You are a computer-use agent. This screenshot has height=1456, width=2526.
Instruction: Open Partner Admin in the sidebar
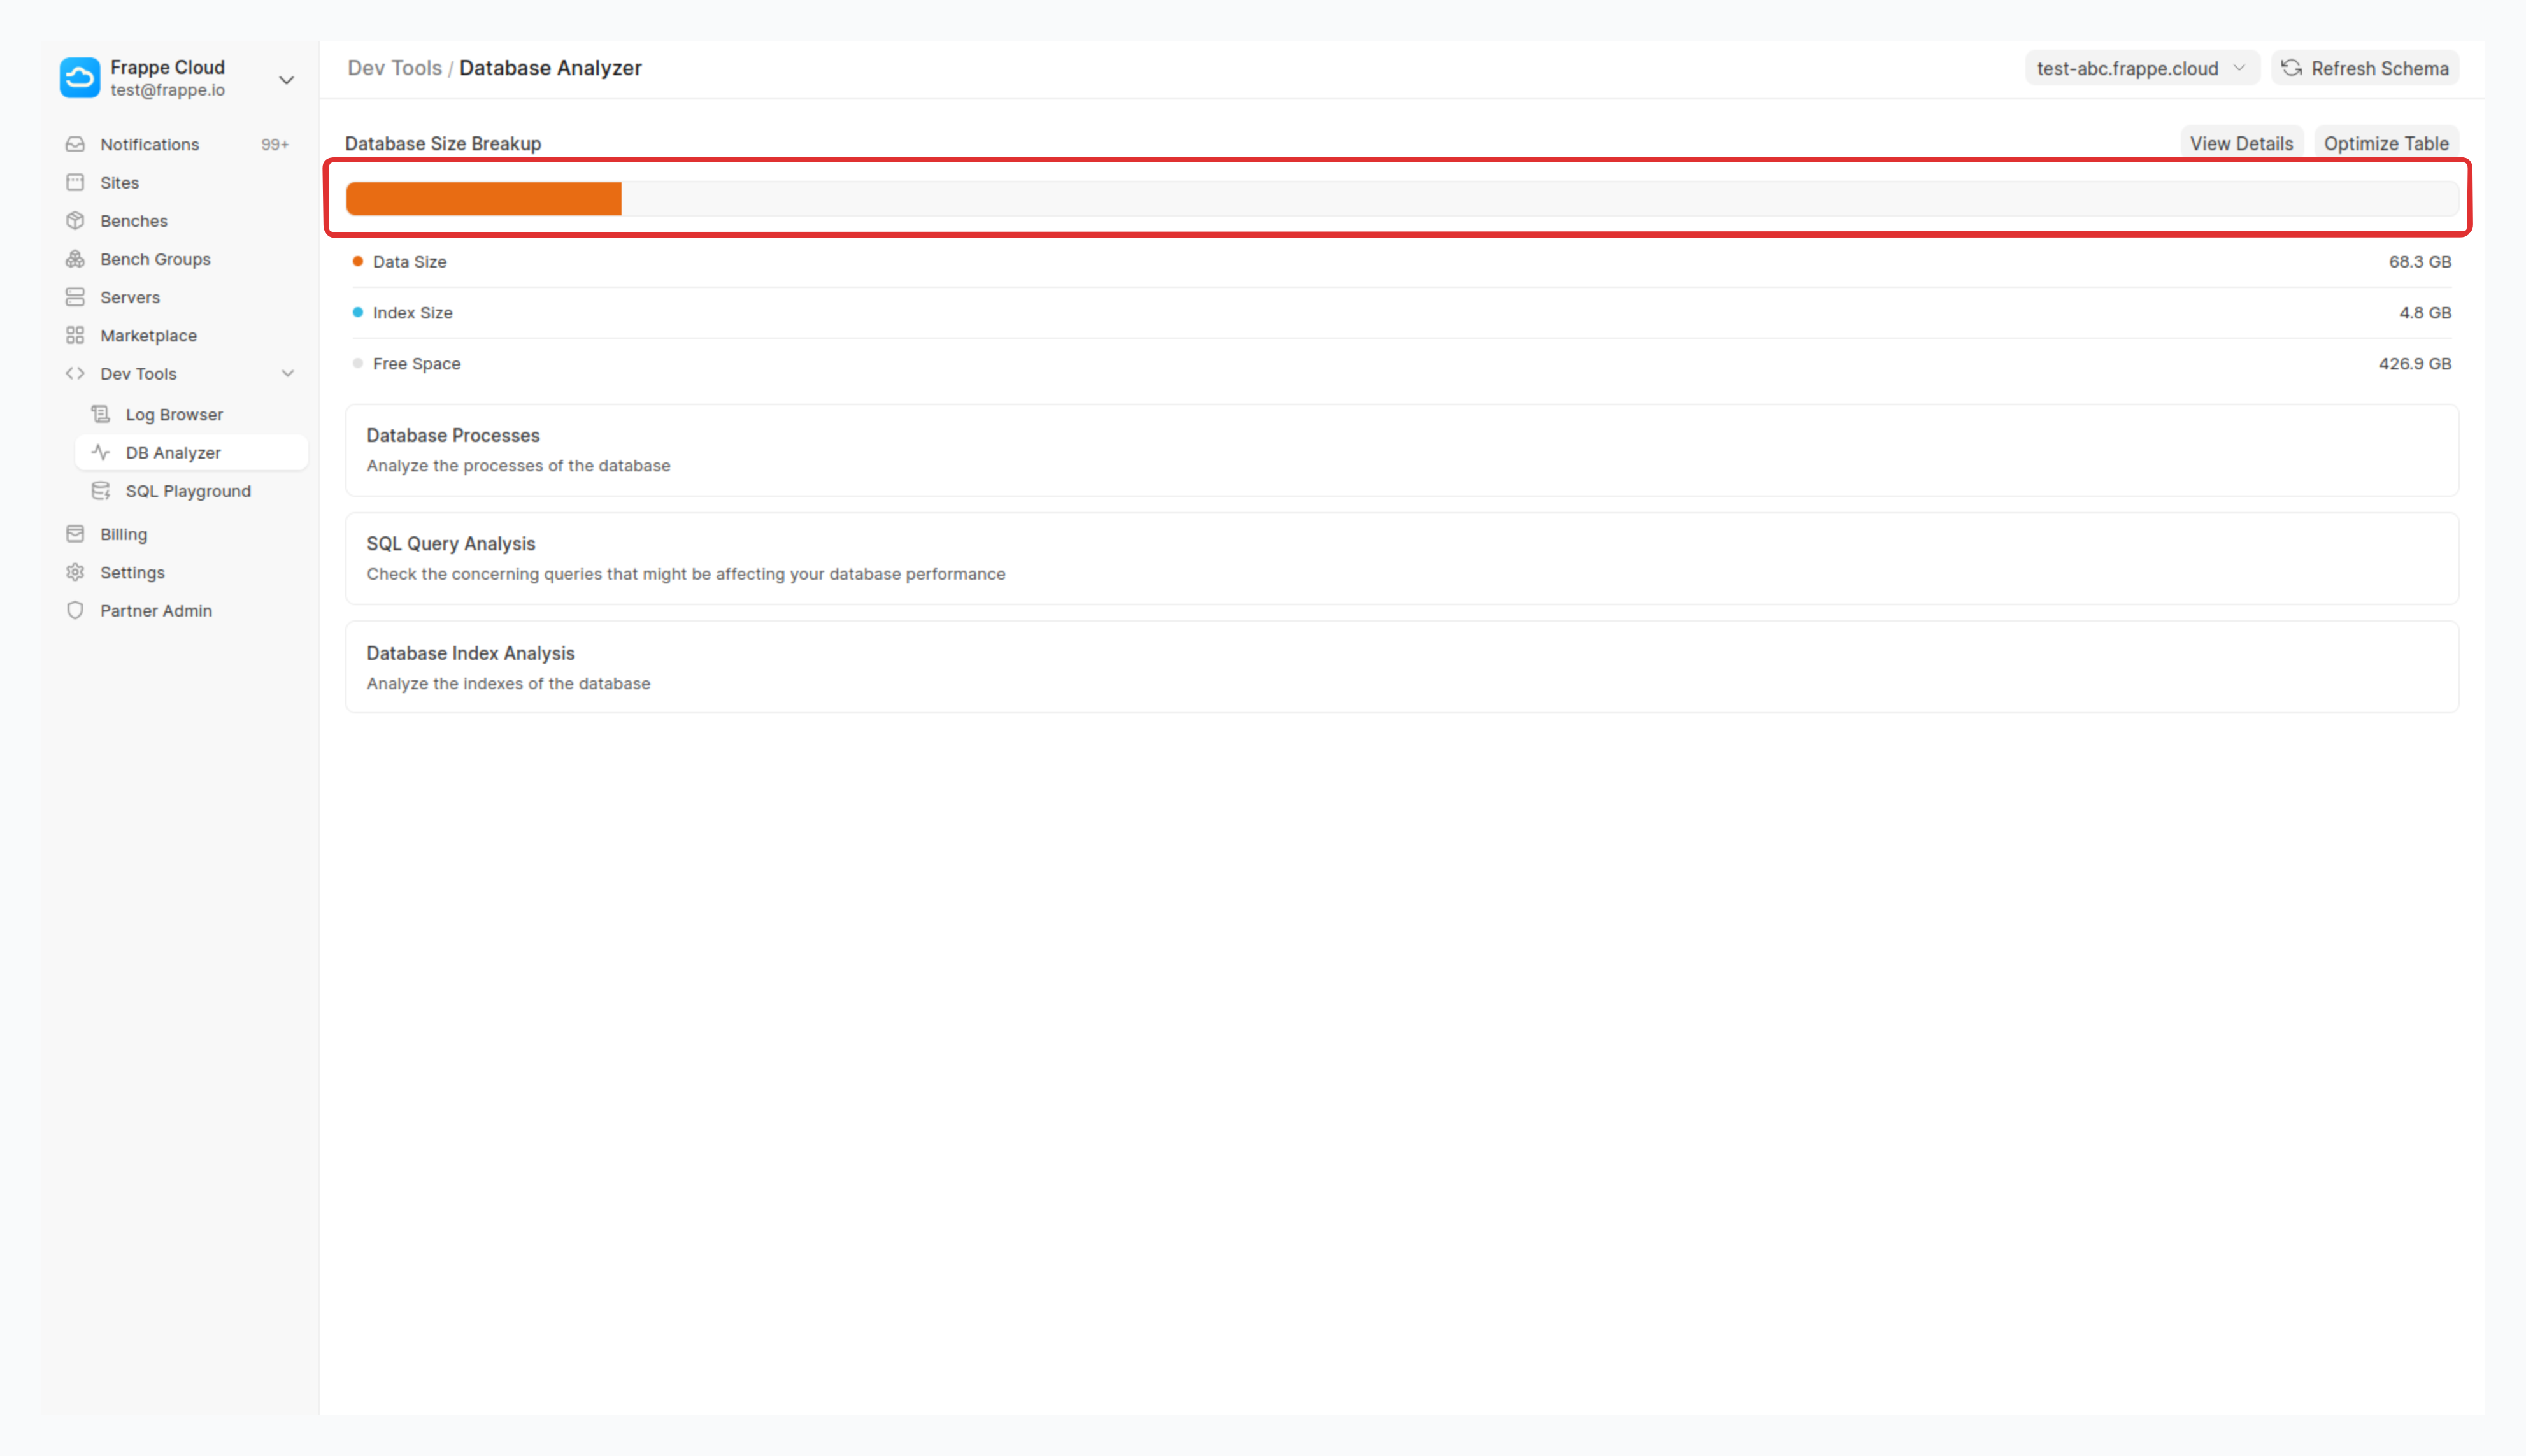pyautogui.click(x=177, y=610)
